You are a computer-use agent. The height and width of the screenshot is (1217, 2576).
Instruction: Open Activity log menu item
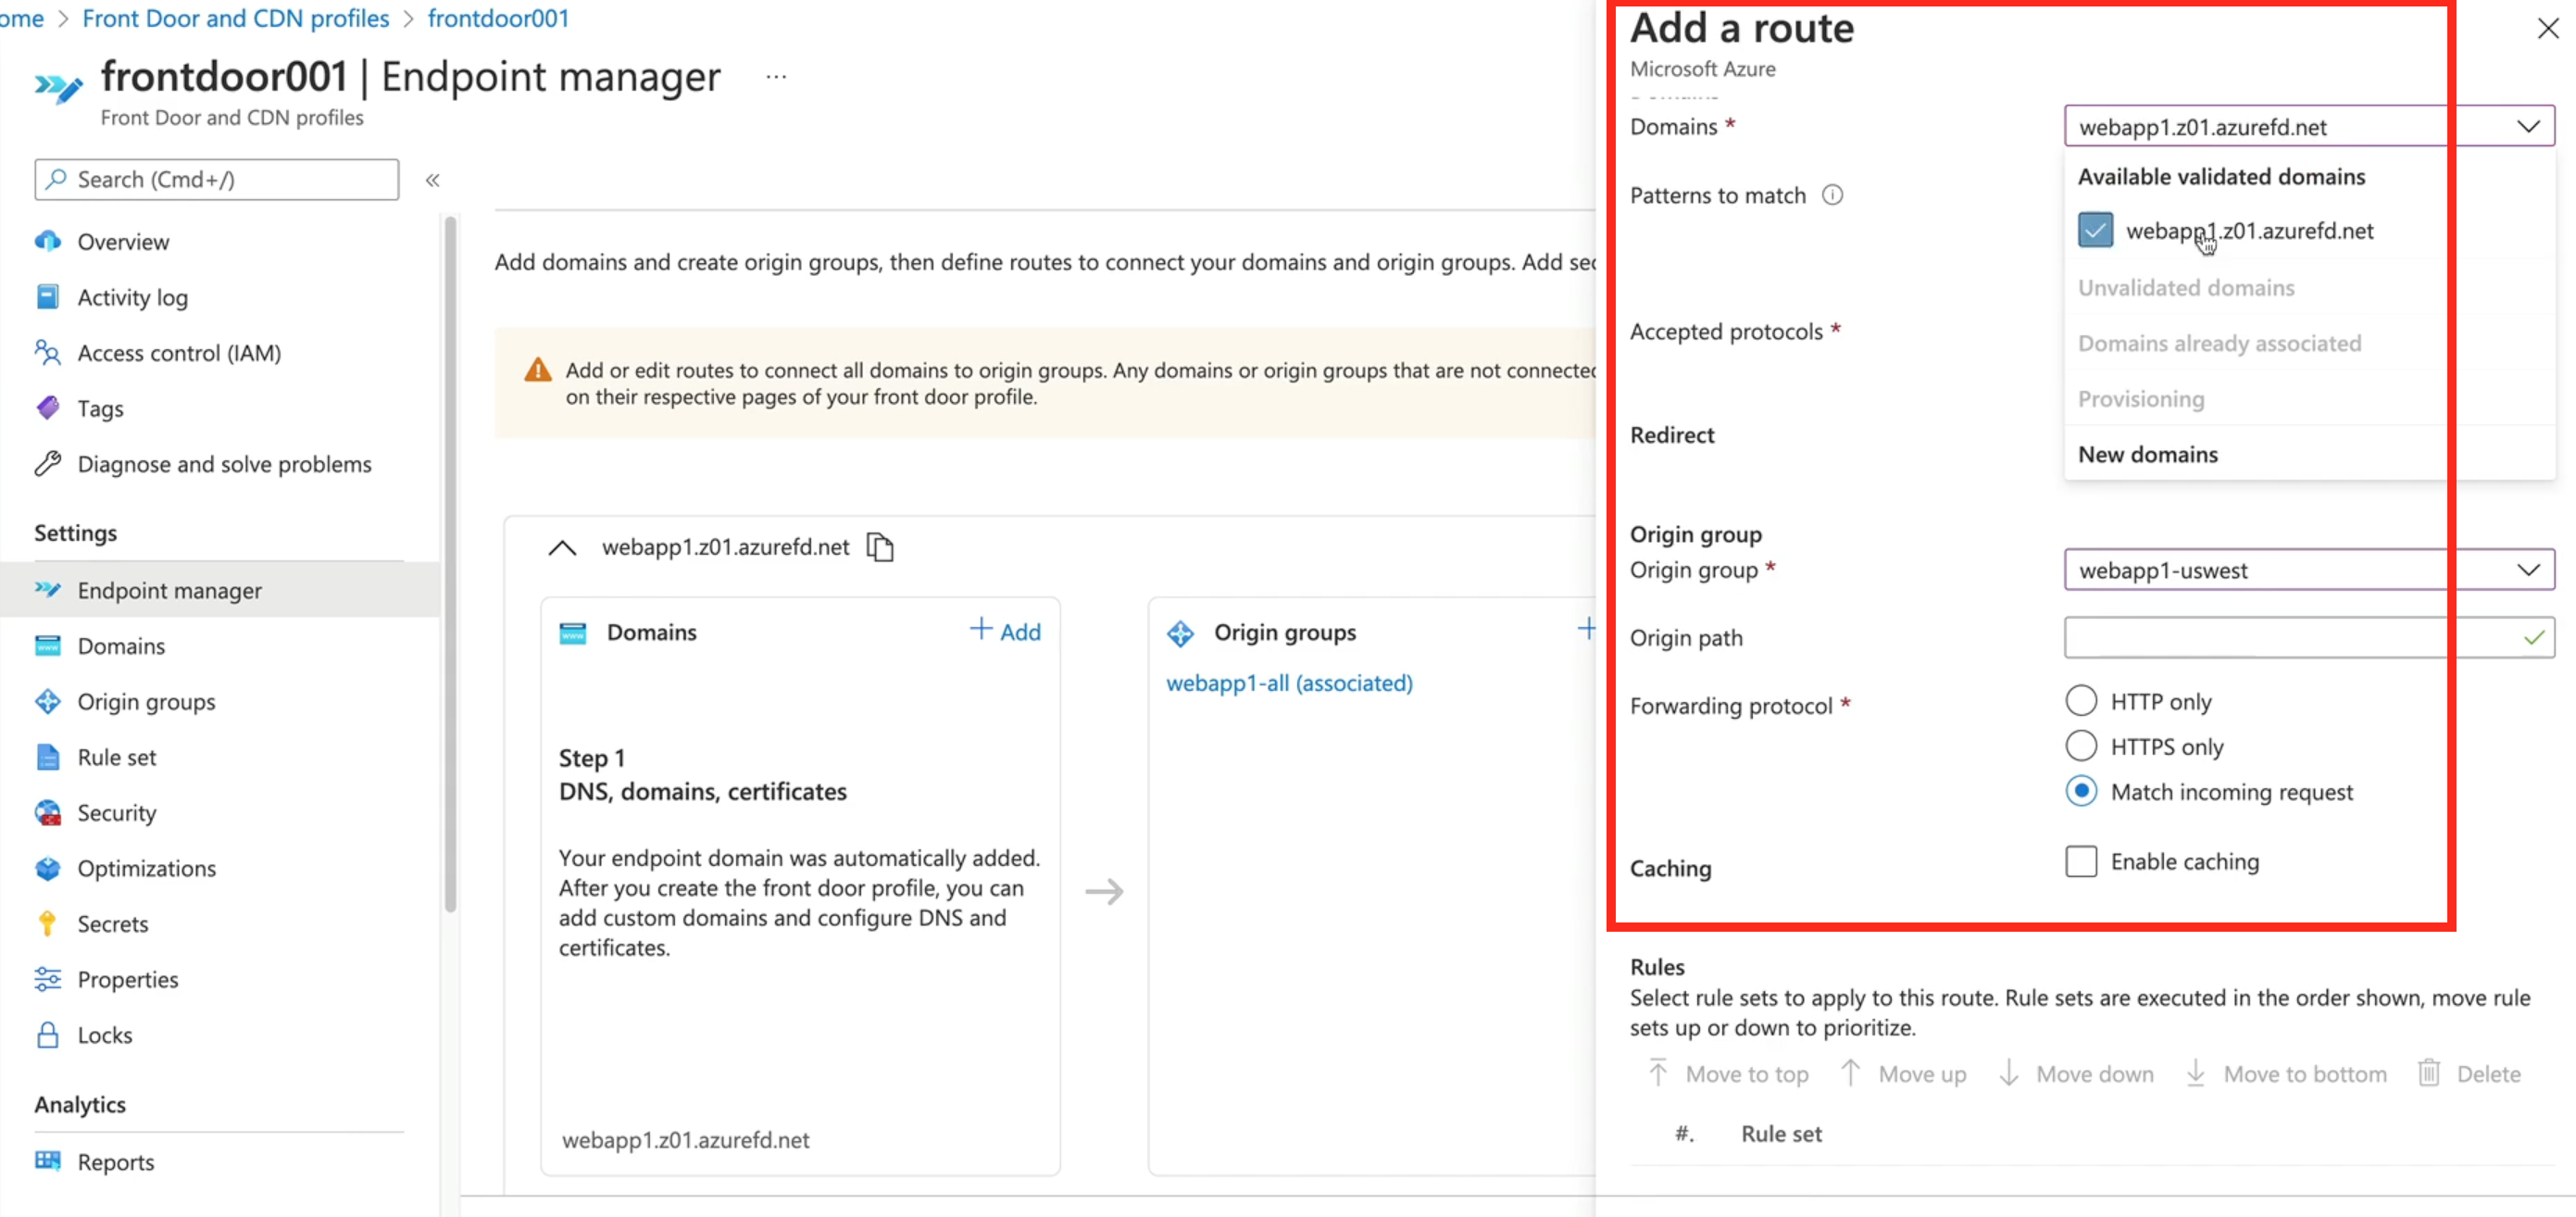tap(132, 297)
